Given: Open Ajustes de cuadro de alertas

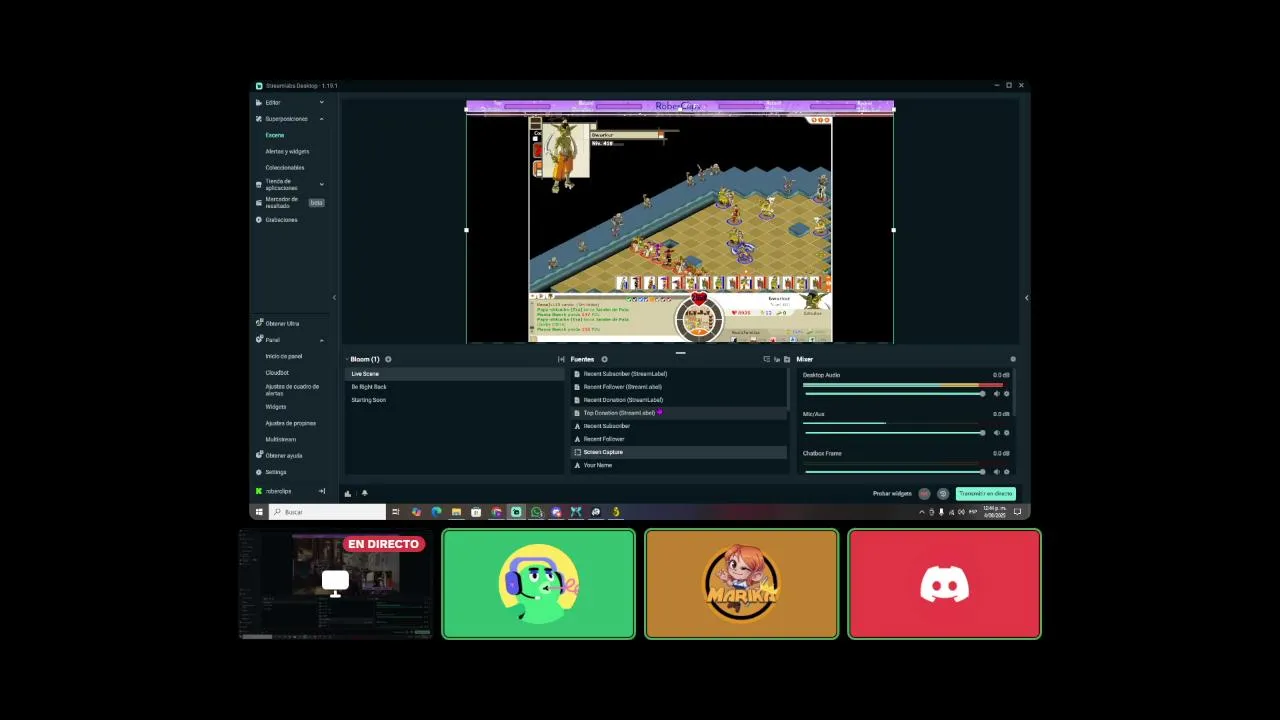Looking at the screenshot, I should tap(292, 389).
